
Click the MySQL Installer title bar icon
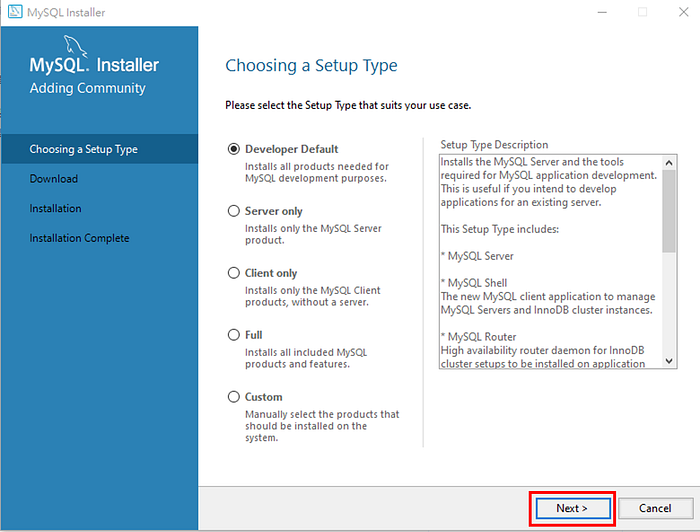click(15, 12)
